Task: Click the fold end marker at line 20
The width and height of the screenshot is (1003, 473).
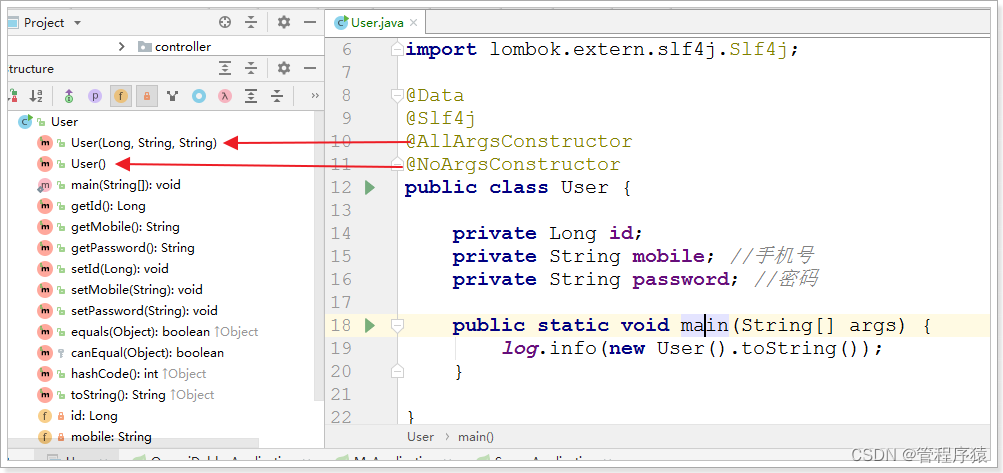Action: (x=397, y=372)
